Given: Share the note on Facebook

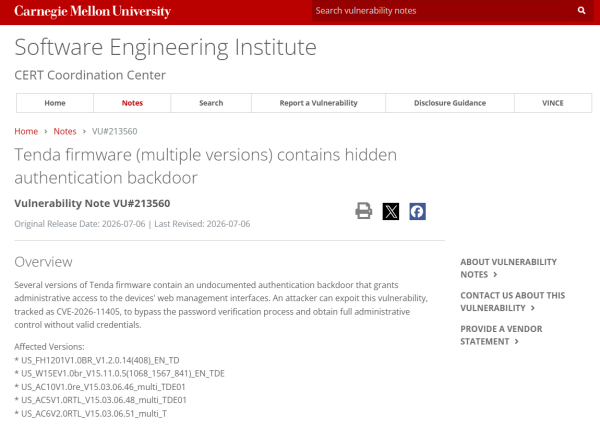Looking at the screenshot, I should (417, 211).
